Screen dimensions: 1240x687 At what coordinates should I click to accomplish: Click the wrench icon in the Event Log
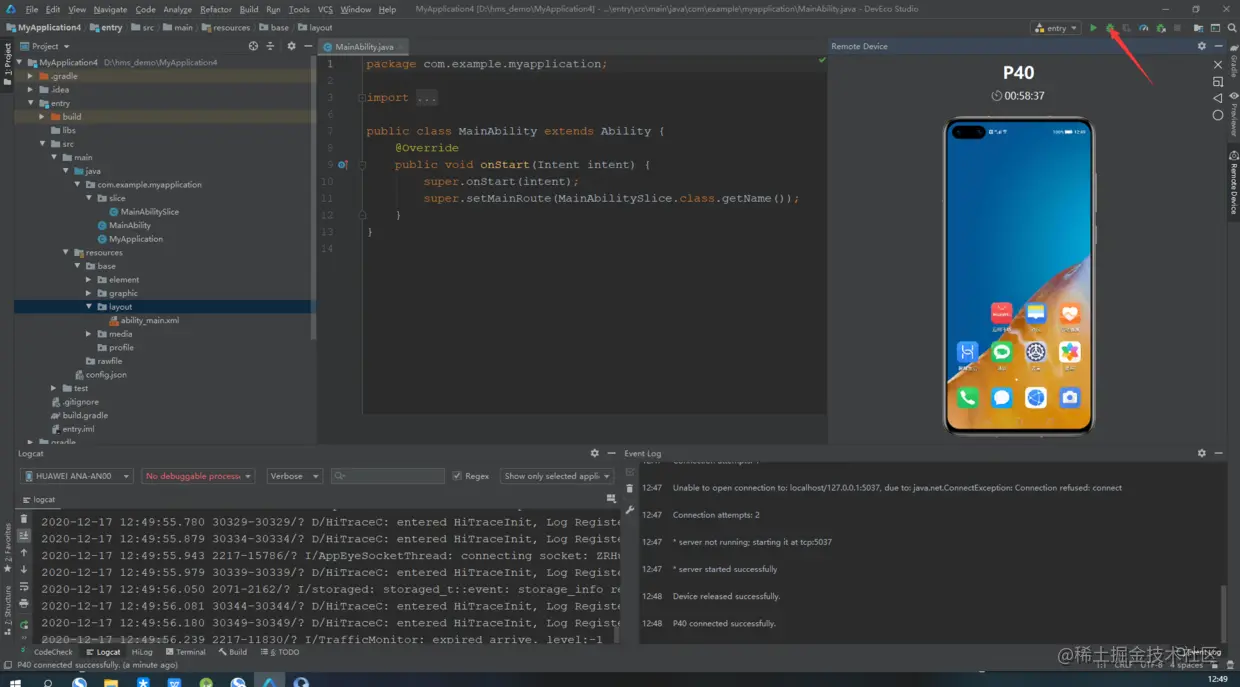630,510
